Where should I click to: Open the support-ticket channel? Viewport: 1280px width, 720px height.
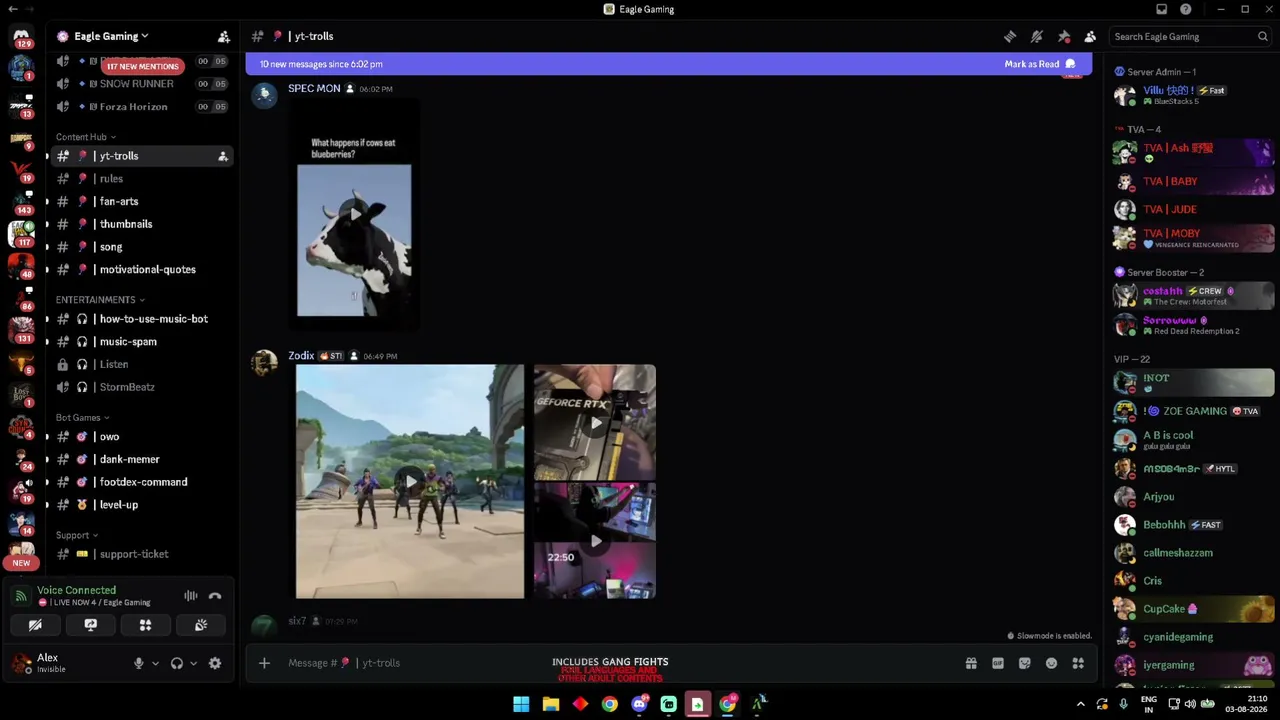(140, 554)
